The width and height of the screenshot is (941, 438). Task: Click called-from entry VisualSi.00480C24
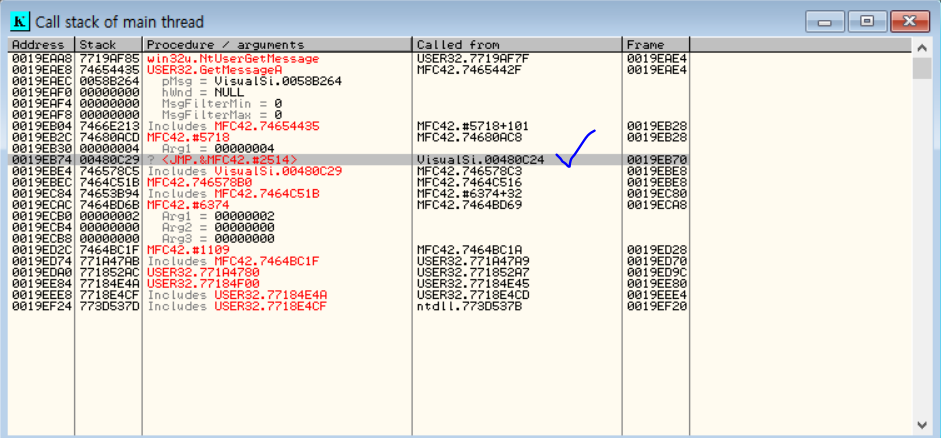click(x=481, y=160)
